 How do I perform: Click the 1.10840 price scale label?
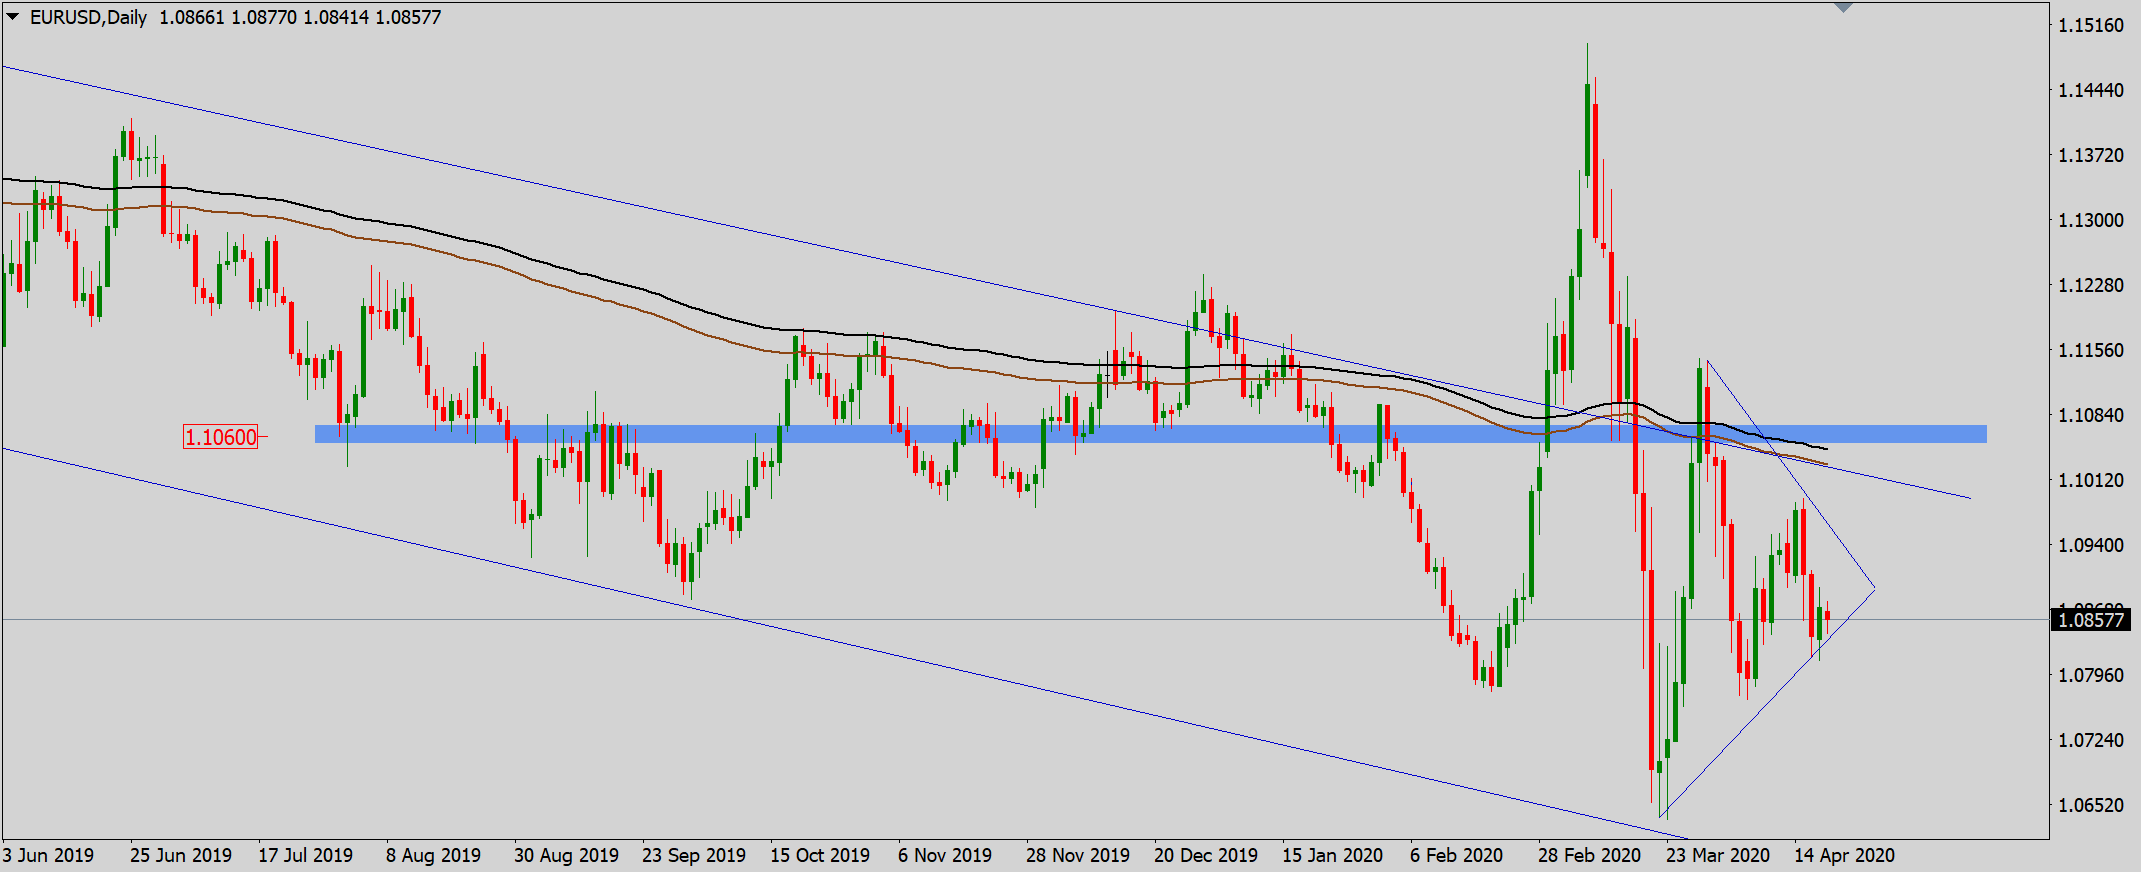pyautogui.click(x=2091, y=415)
